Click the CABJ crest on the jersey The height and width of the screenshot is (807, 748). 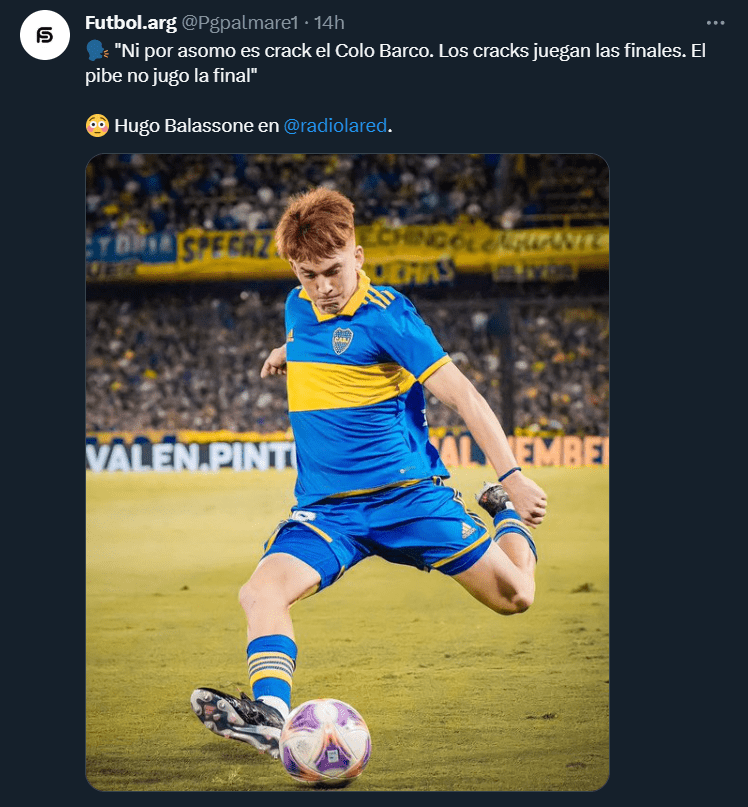(343, 341)
